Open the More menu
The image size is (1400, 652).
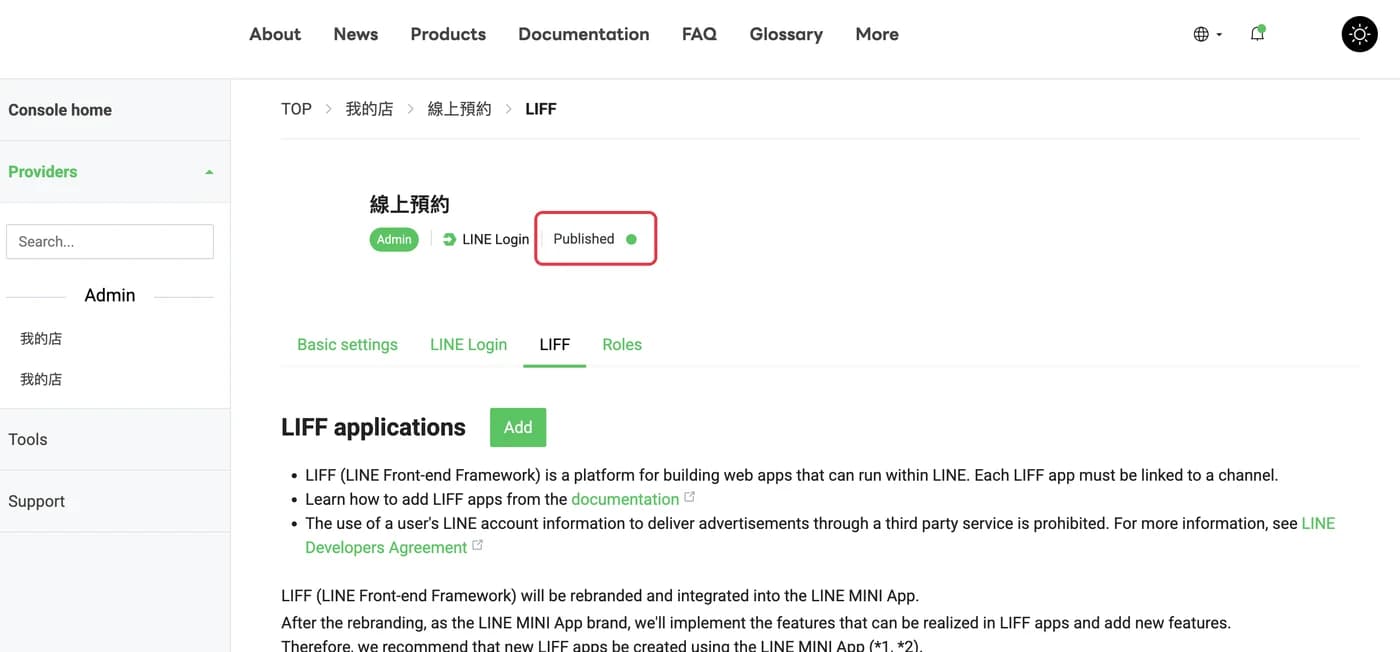(877, 34)
